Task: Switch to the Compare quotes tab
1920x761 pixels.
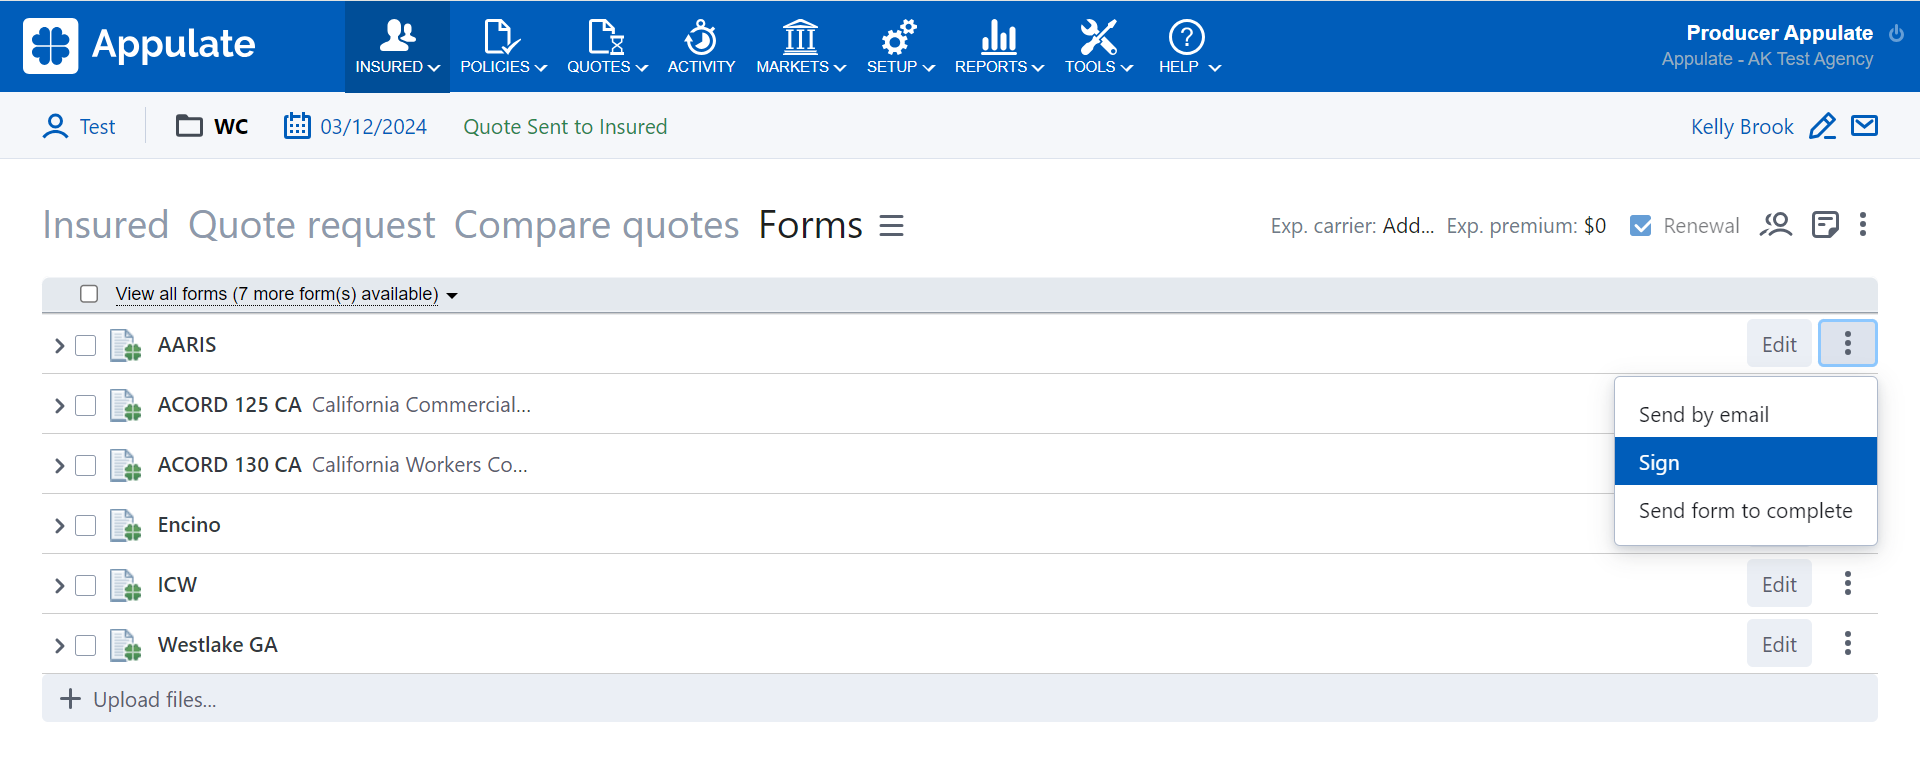Action: tap(596, 225)
